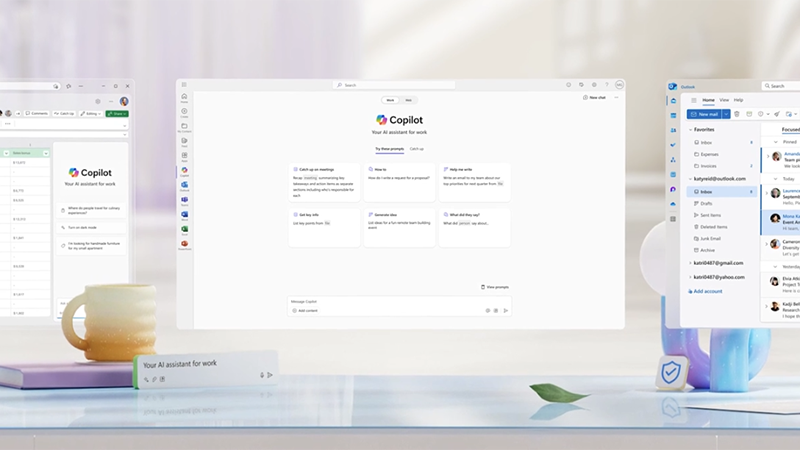Click the Search box in Outlook window
800x450 pixels.
click(x=781, y=86)
